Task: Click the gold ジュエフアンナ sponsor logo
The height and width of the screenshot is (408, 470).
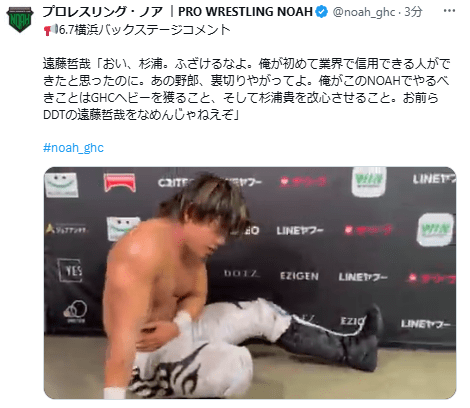Action: [66, 229]
